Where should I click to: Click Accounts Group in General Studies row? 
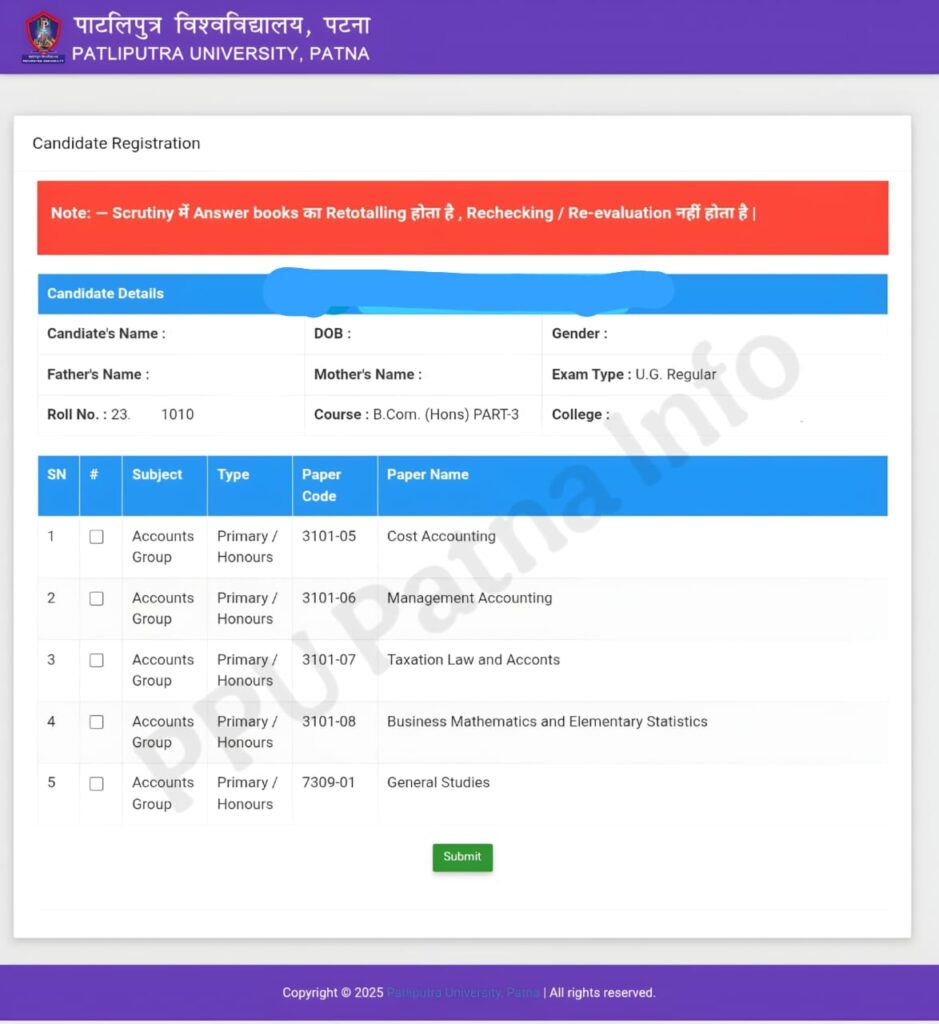point(163,793)
